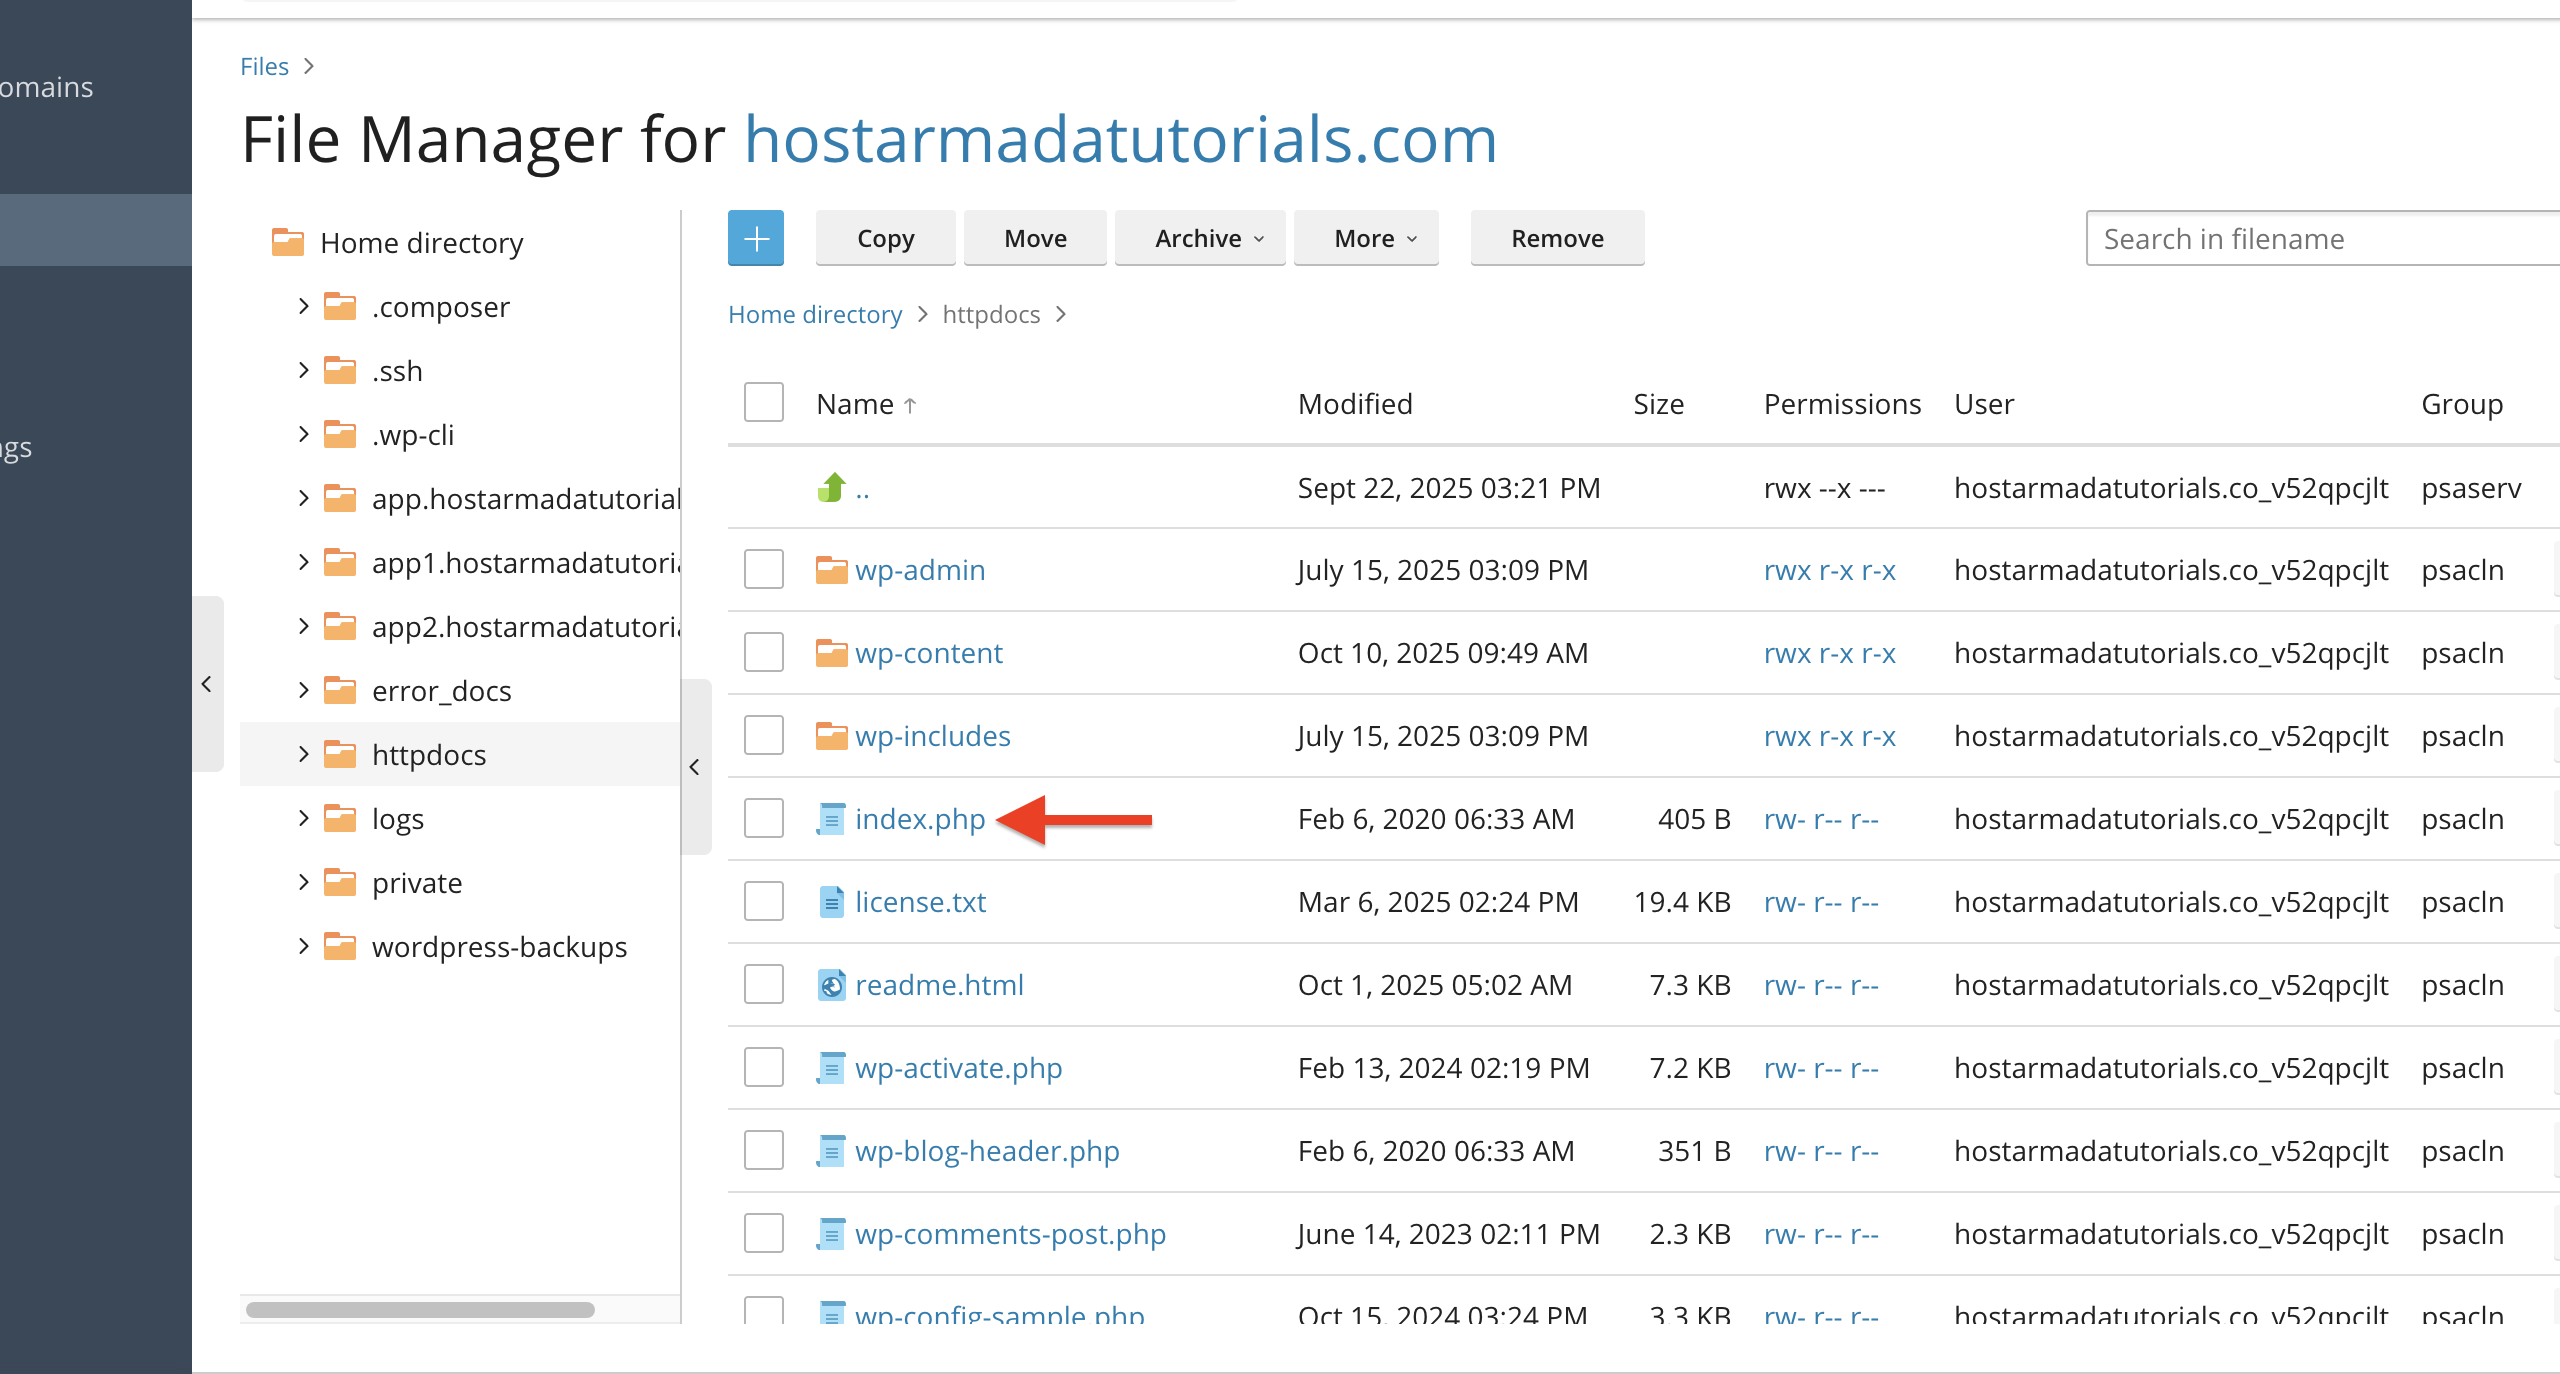Click the wp-blog-header.php file icon
This screenshot has width=2560, height=1374.
pyautogui.click(x=832, y=1151)
